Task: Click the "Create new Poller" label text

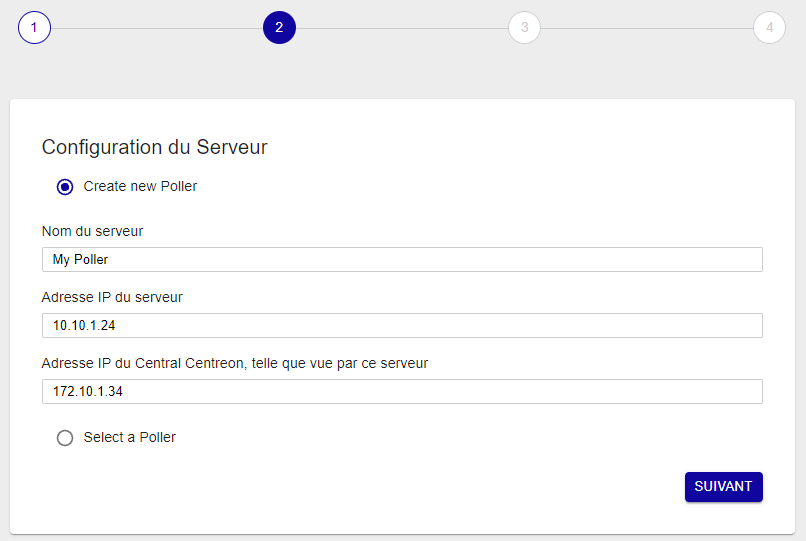Action: 140,186
